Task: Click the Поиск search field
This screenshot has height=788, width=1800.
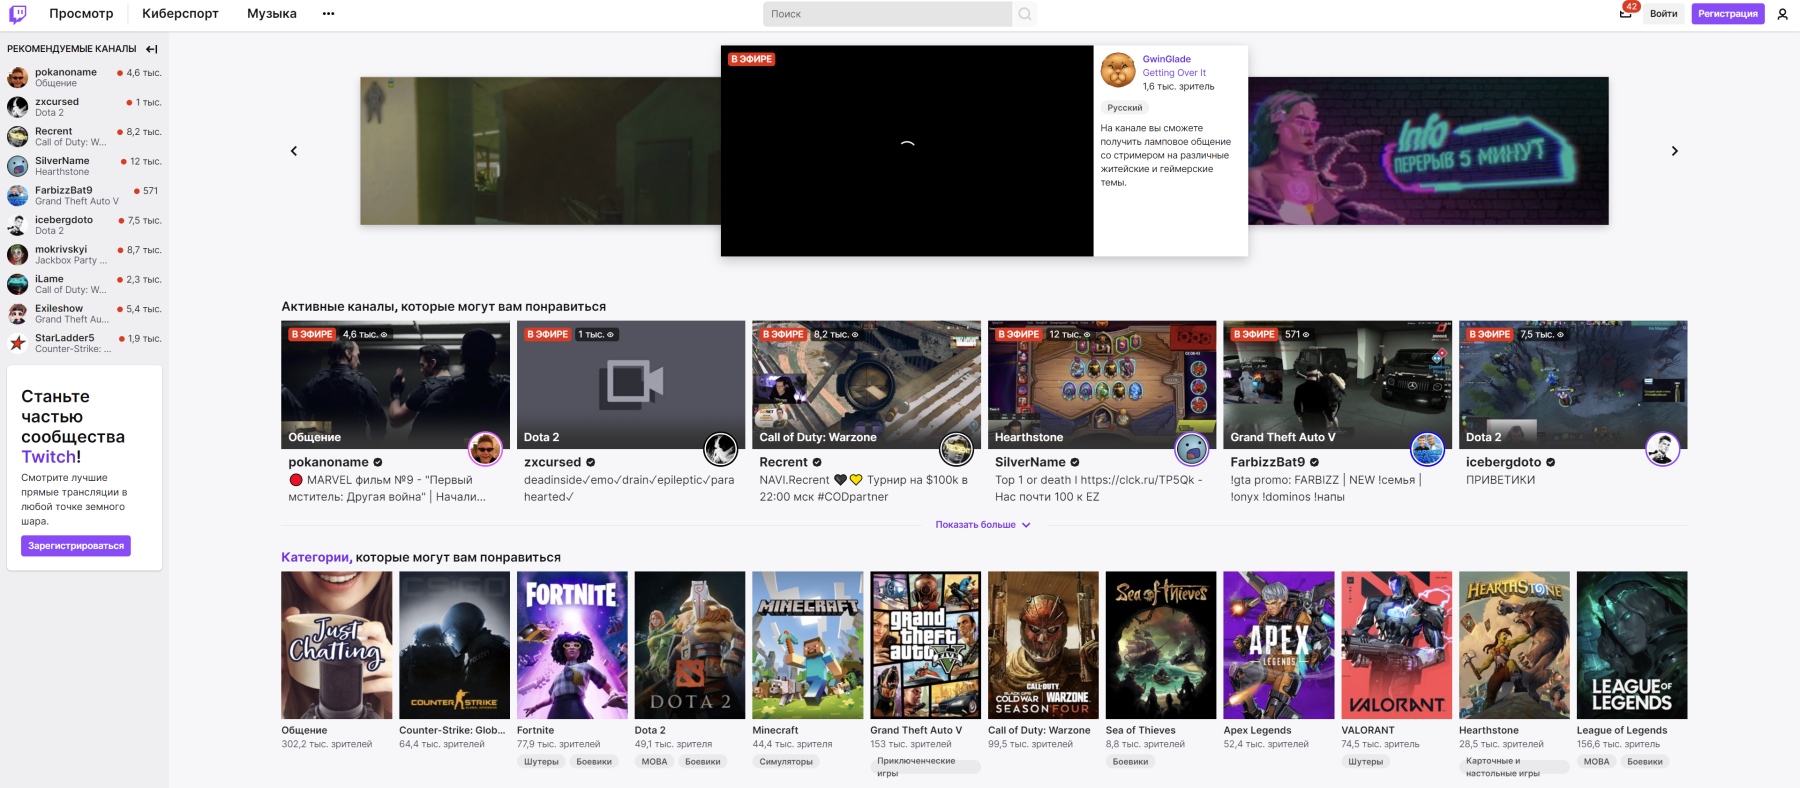Action: [x=887, y=14]
